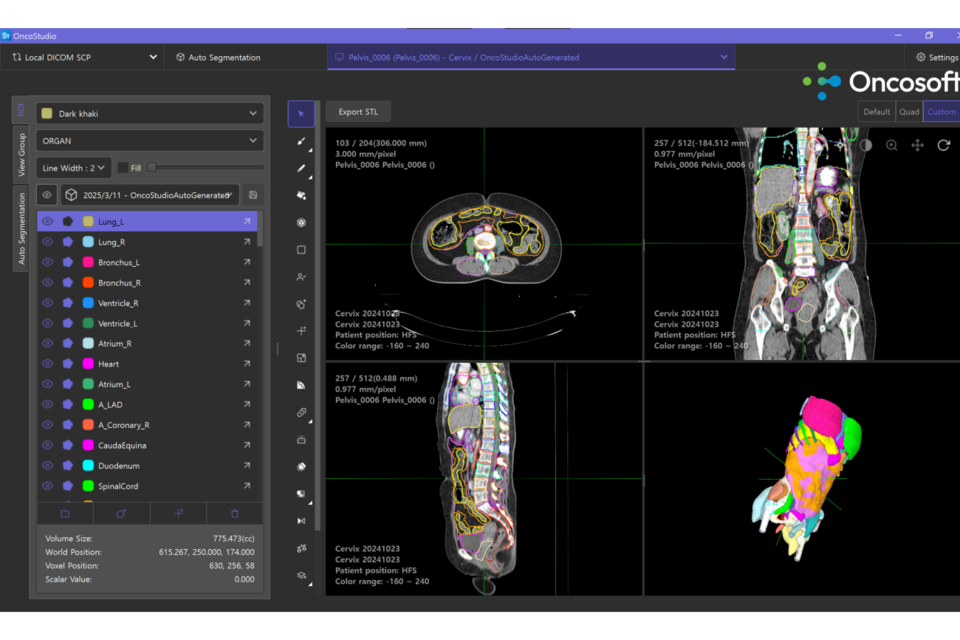Open Settings in the top right
This screenshot has width=960, height=640.
coord(938,57)
